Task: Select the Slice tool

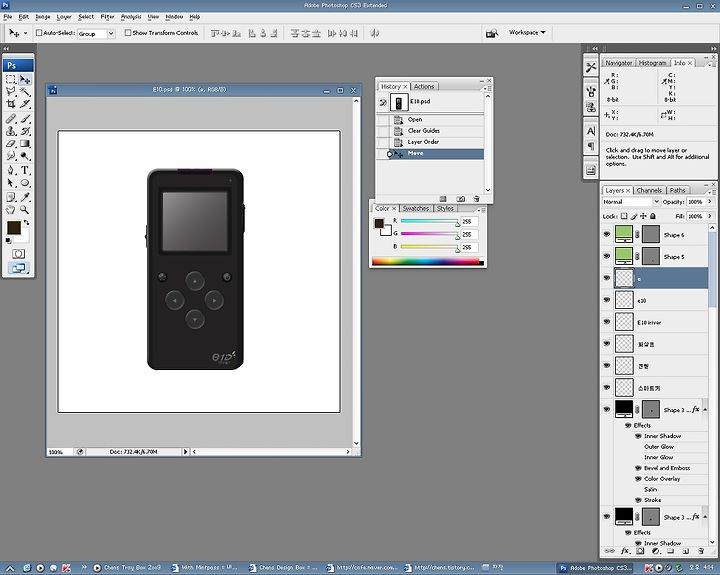Action: pos(25,104)
